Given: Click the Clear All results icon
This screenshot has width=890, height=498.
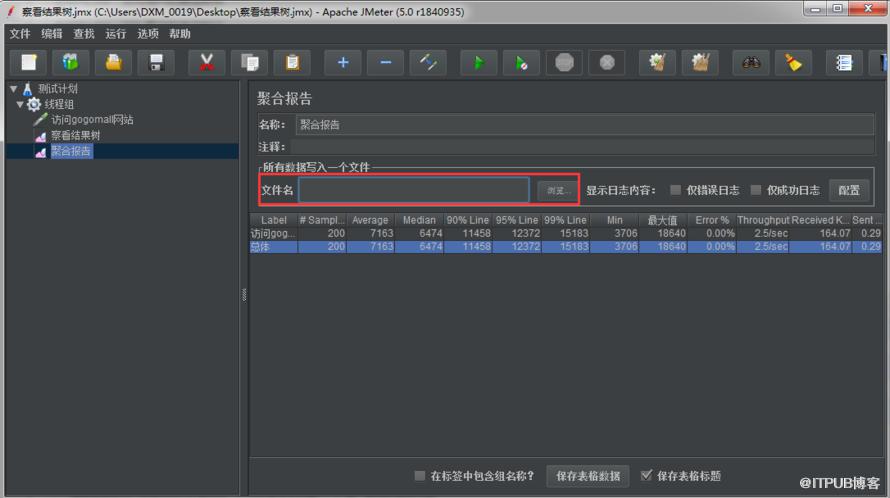Looking at the screenshot, I should click(x=700, y=62).
